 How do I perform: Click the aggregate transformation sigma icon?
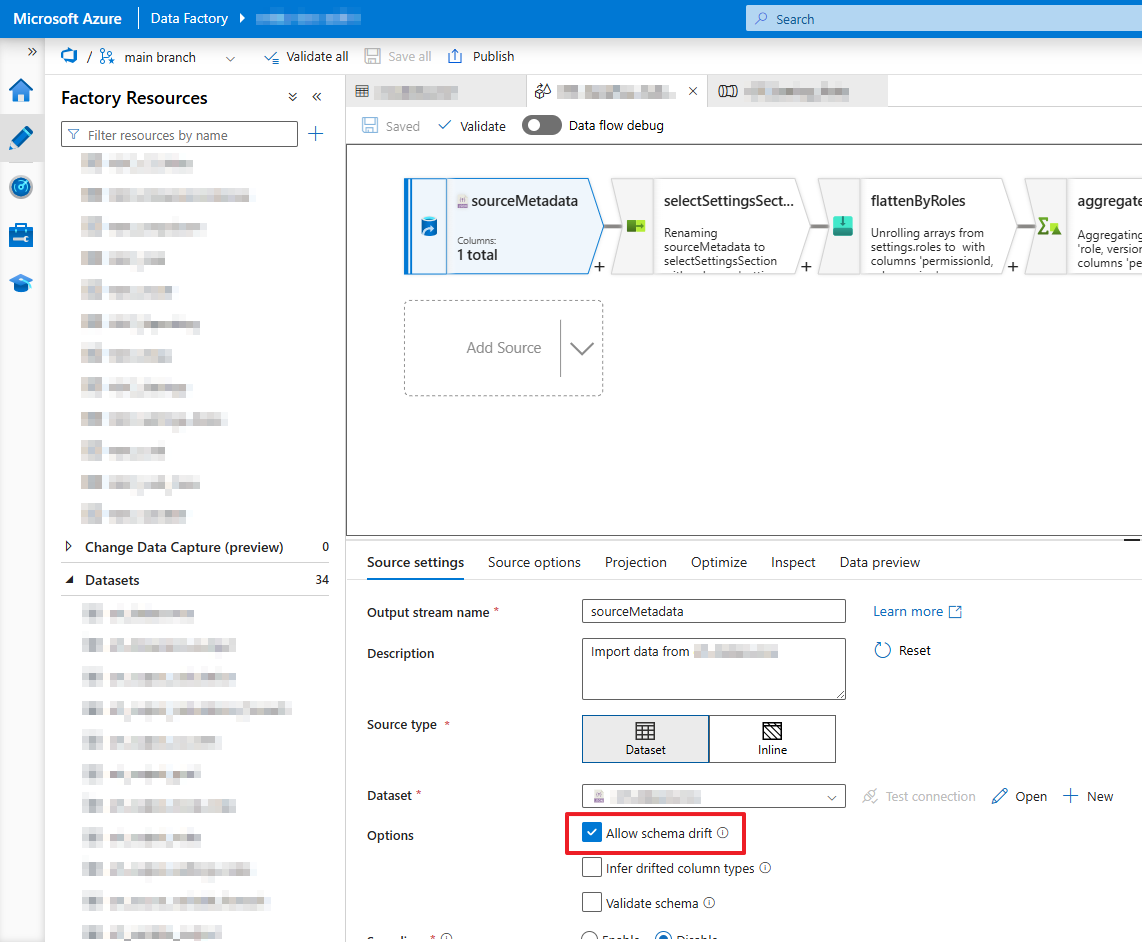[x=1049, y=226]
